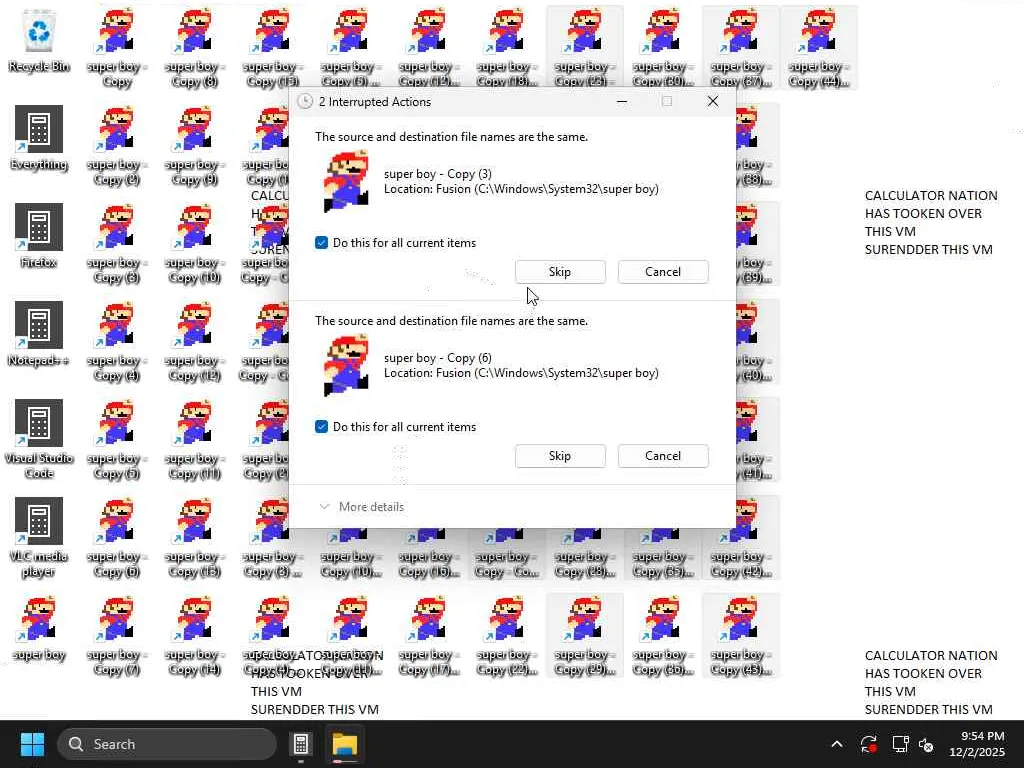Close the 2 Interrupted Actions dialog
This screenshot has height=768, width=1024.
click(x=713, y=101)
